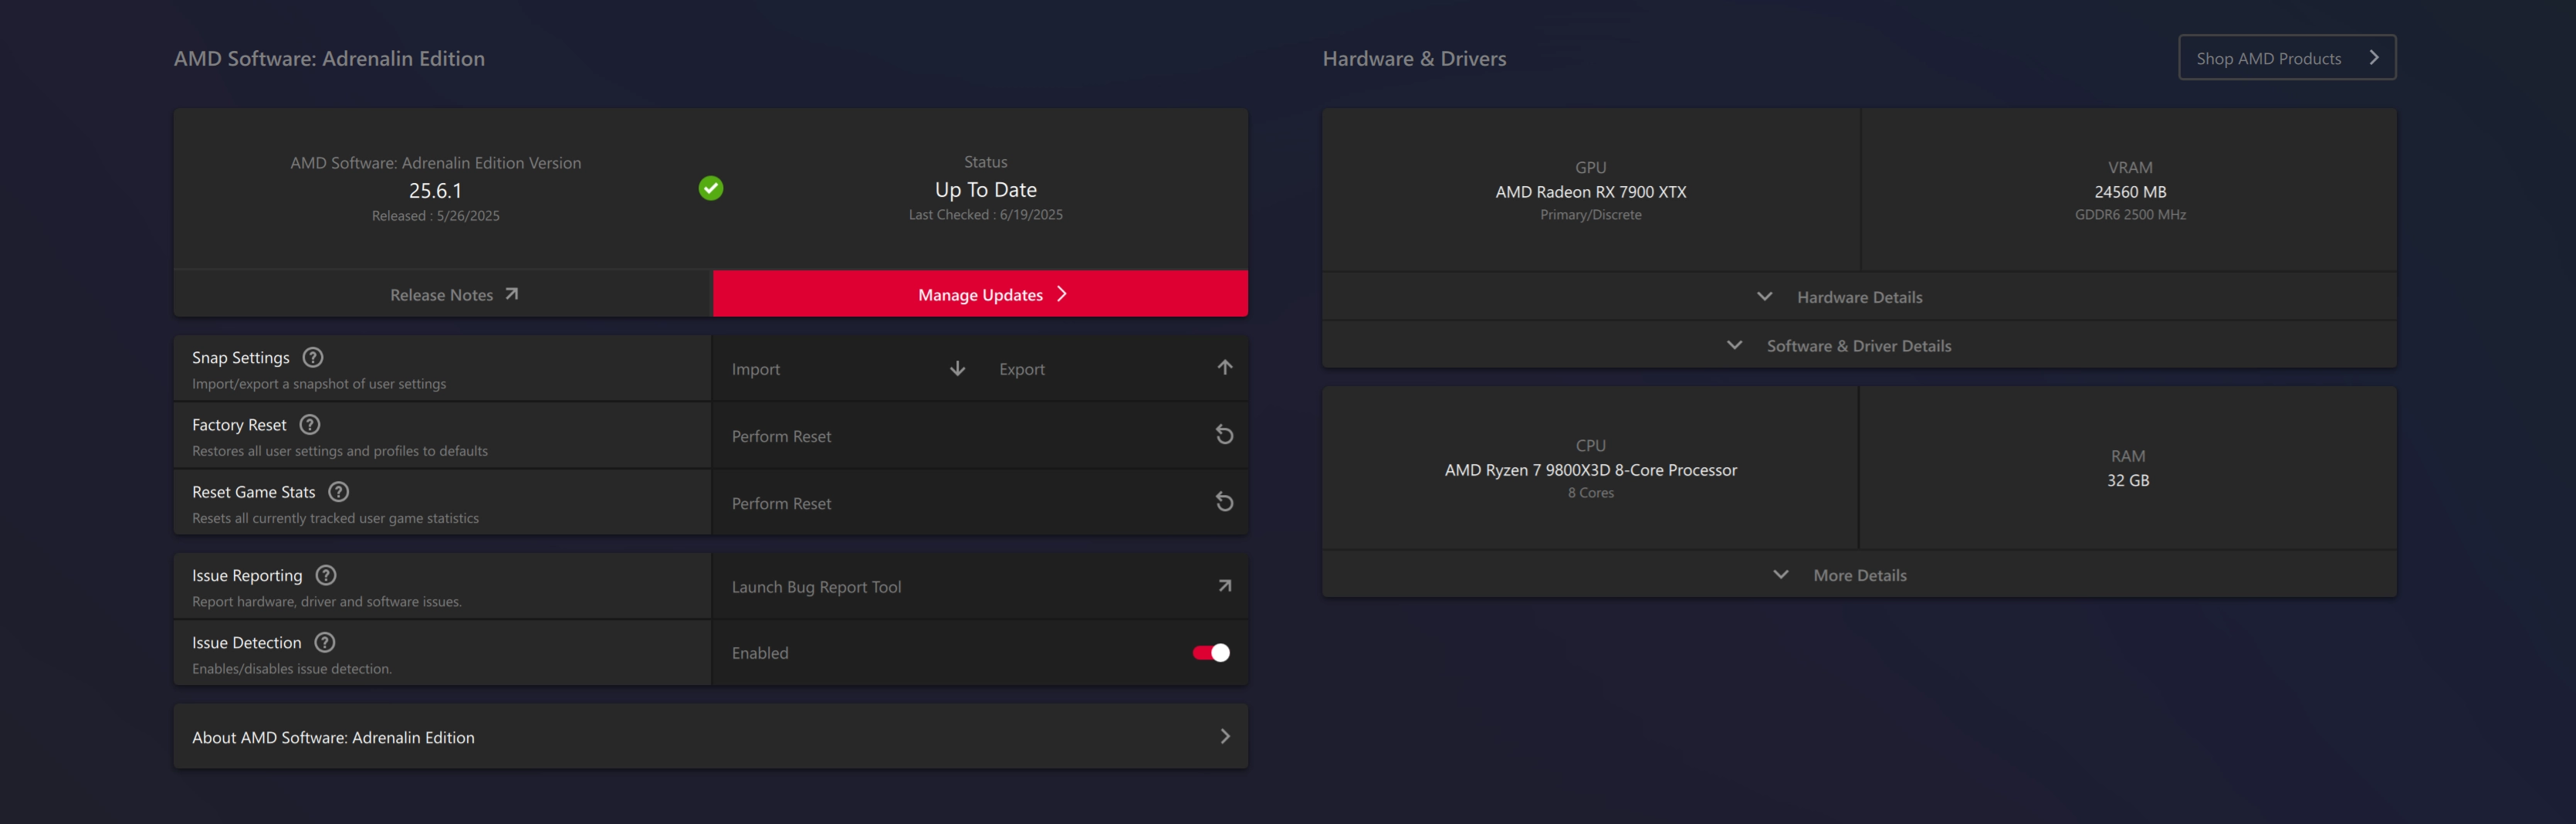The height and width of the screenshot is (824, 2576).
Task: Click the Snap Settings label
Action: click(x=240, y=357)
